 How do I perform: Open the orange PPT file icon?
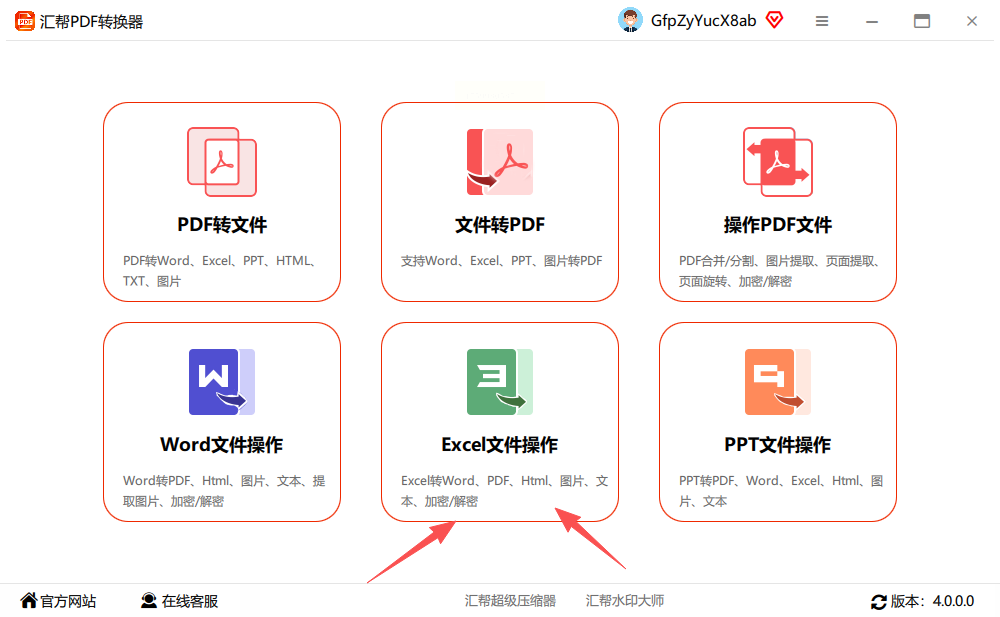[x=777, y=382]
